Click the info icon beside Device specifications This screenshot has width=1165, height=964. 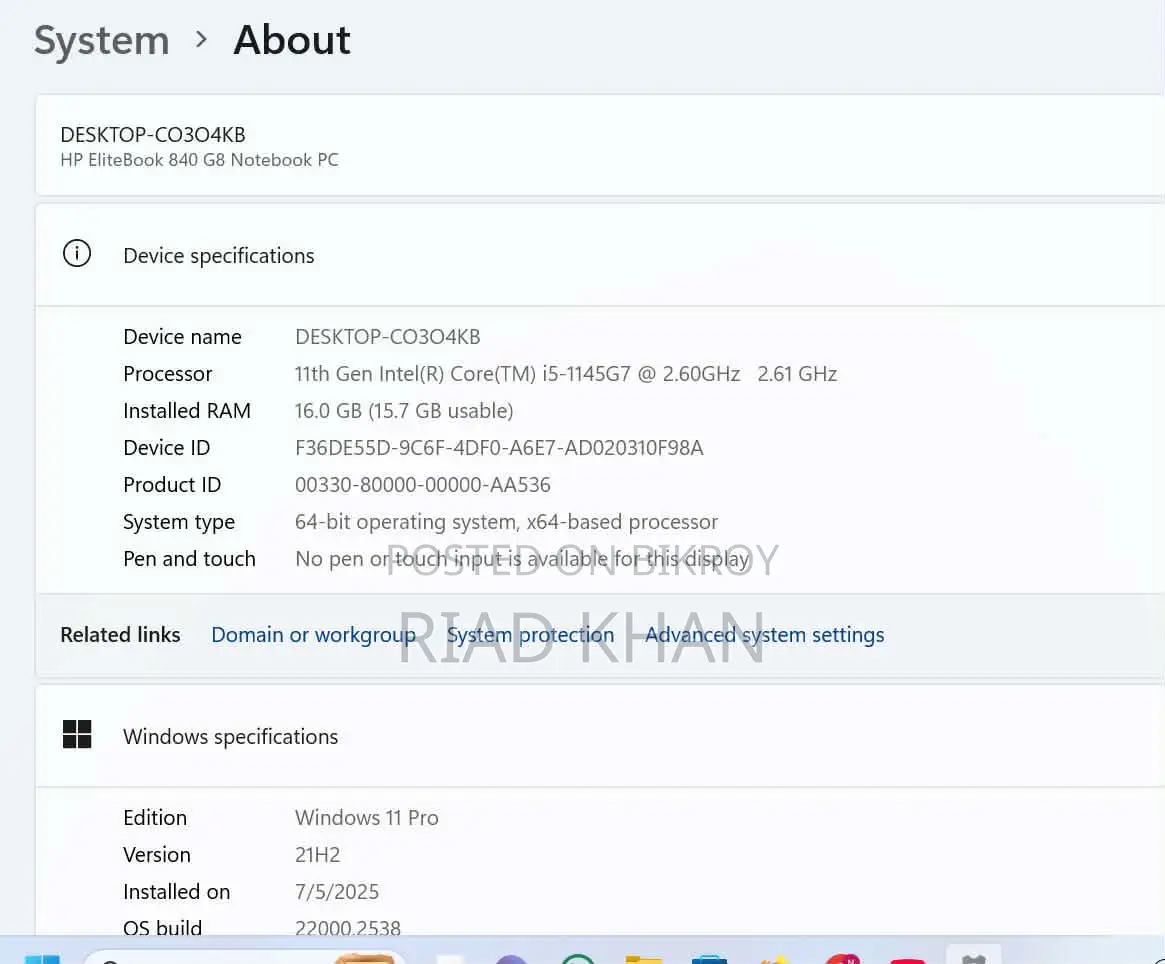77,253
